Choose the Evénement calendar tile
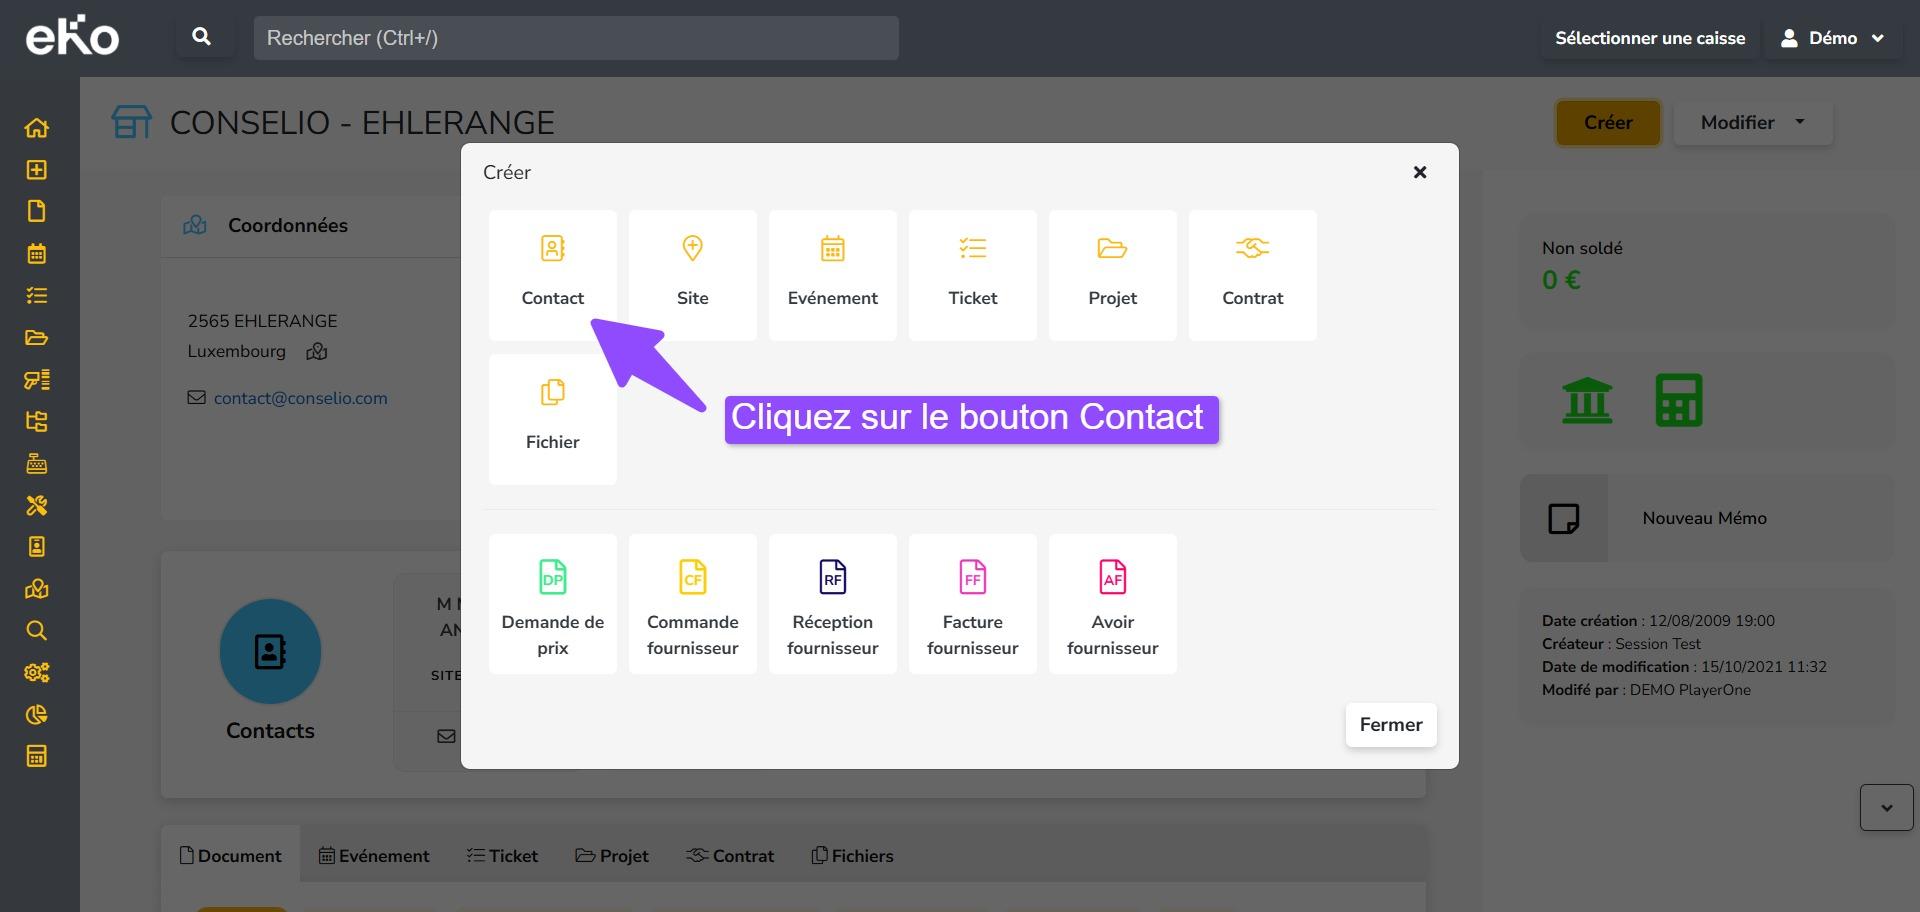Viewport: 1920px width, 912px height. coord(832,273)
